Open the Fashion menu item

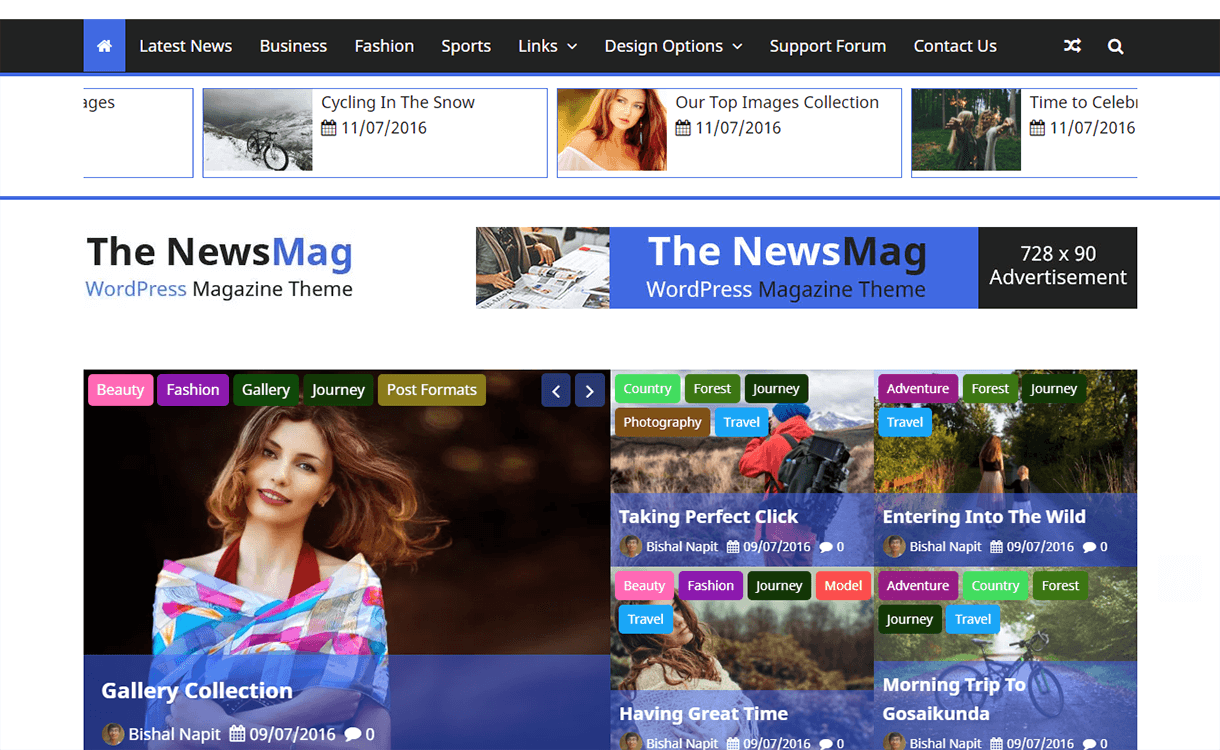coord(384,46)
